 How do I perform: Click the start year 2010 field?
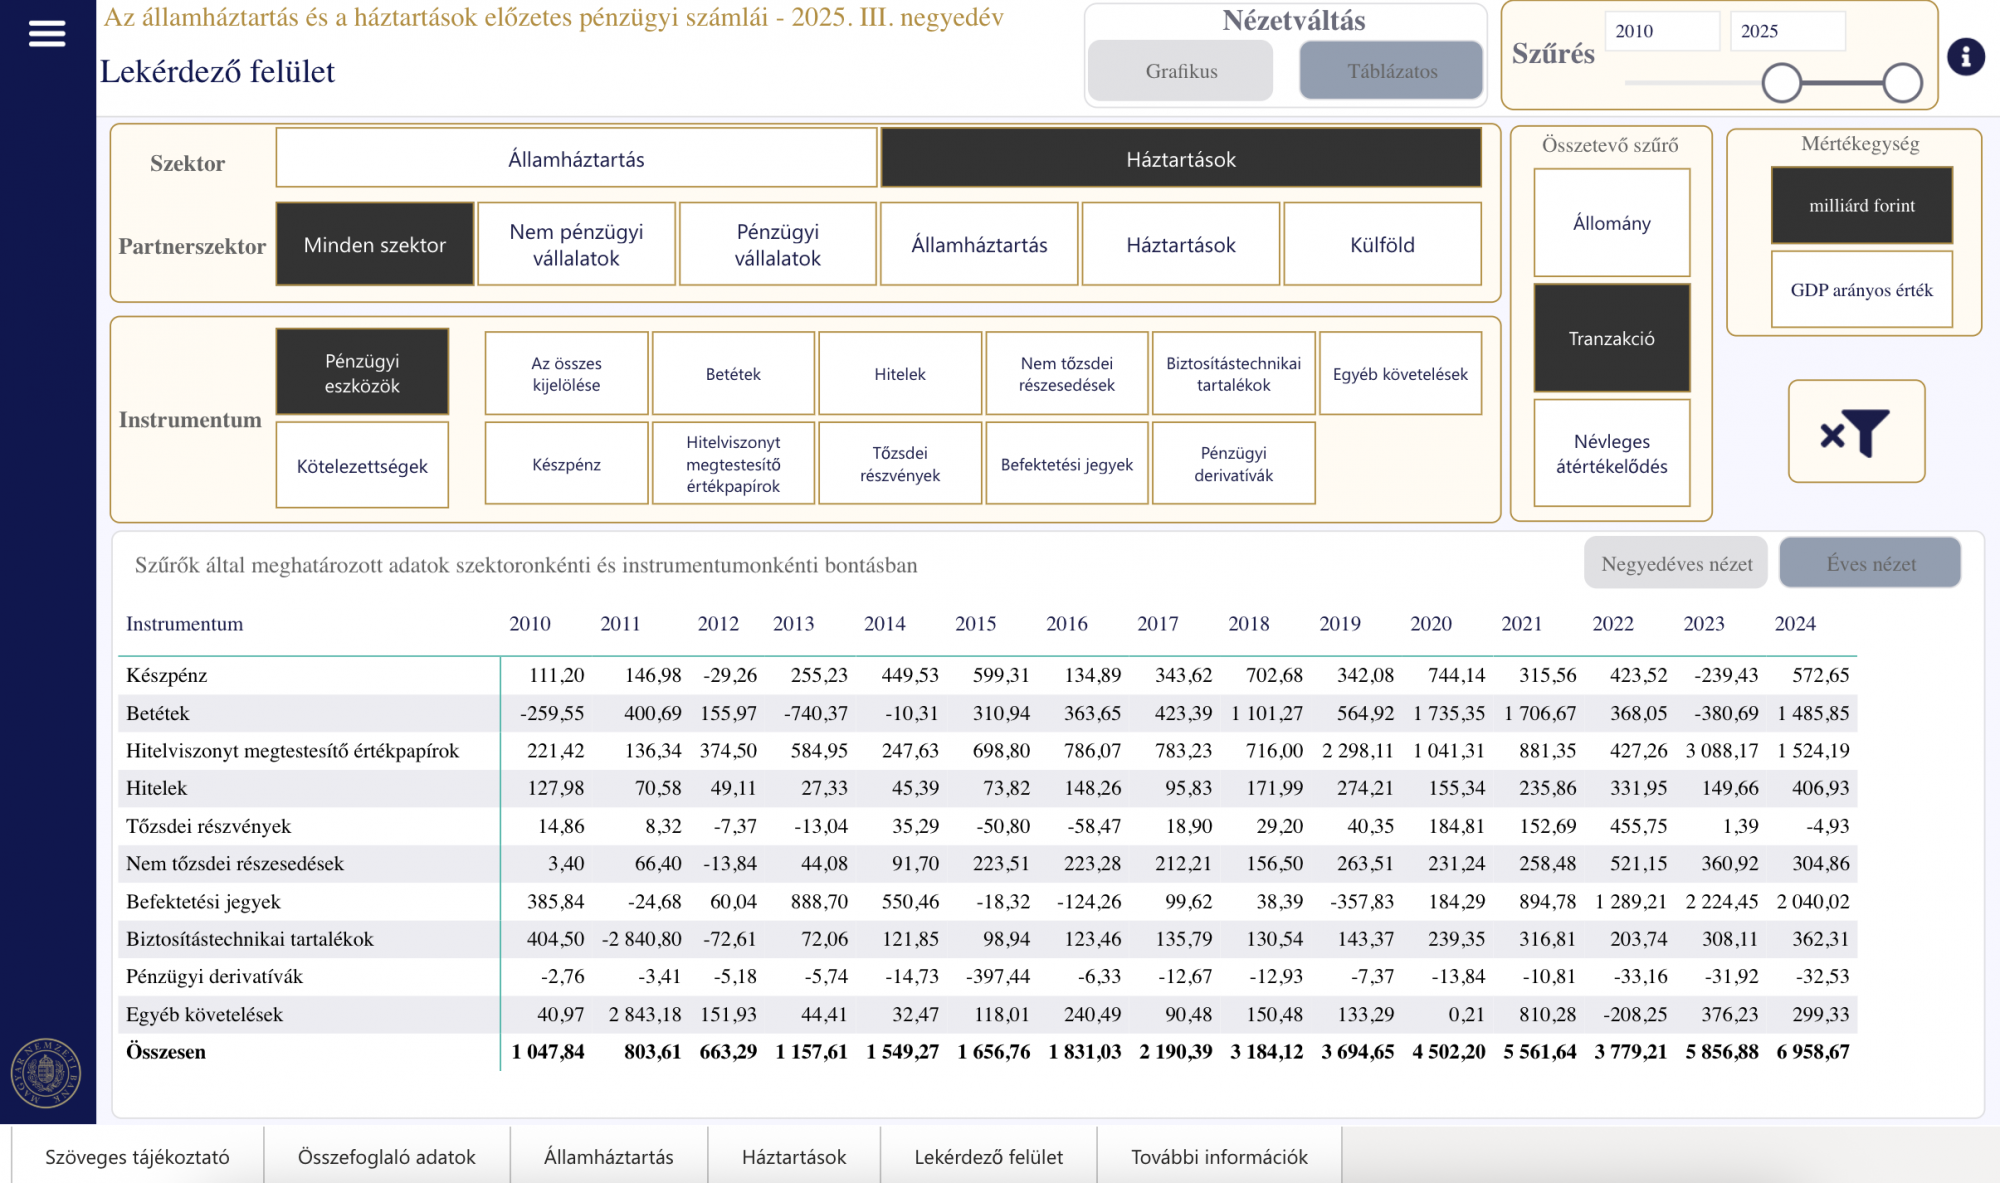1660,31
